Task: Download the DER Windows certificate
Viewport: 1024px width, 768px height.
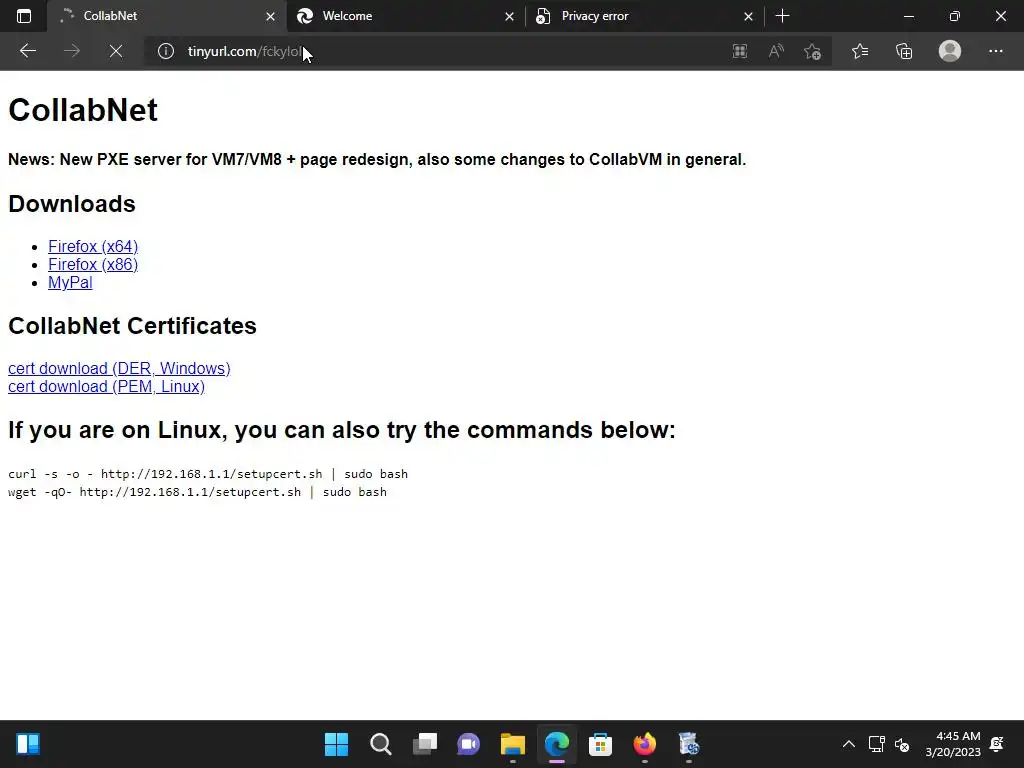Action: (119, 368)
